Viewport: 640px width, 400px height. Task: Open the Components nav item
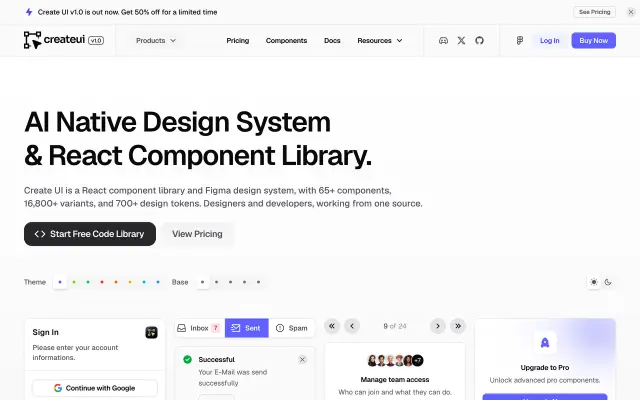click(286, 40)
